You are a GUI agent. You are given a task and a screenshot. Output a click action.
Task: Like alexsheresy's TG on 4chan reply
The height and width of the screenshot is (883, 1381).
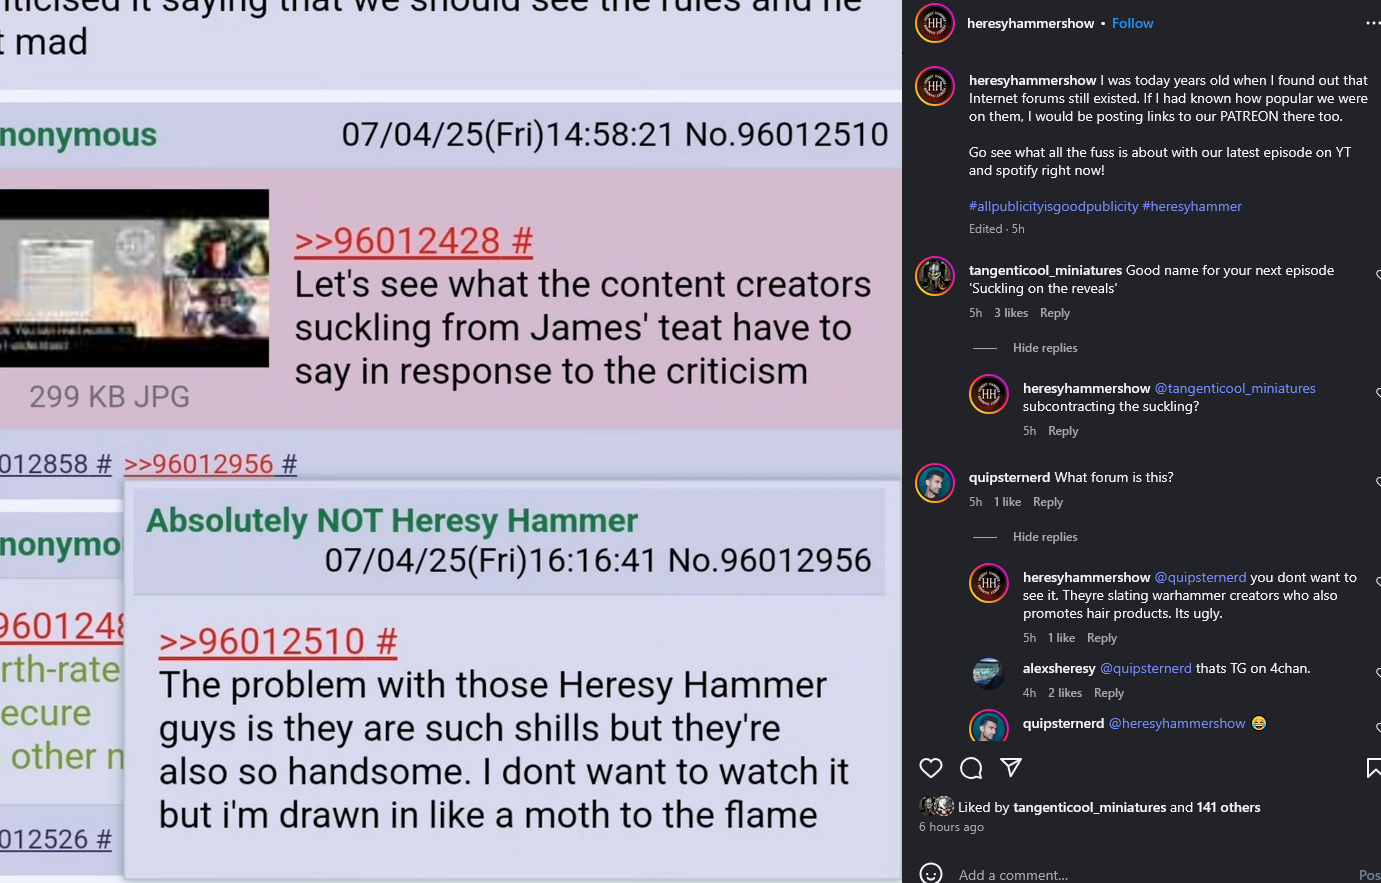click(x=1377, y=673)
